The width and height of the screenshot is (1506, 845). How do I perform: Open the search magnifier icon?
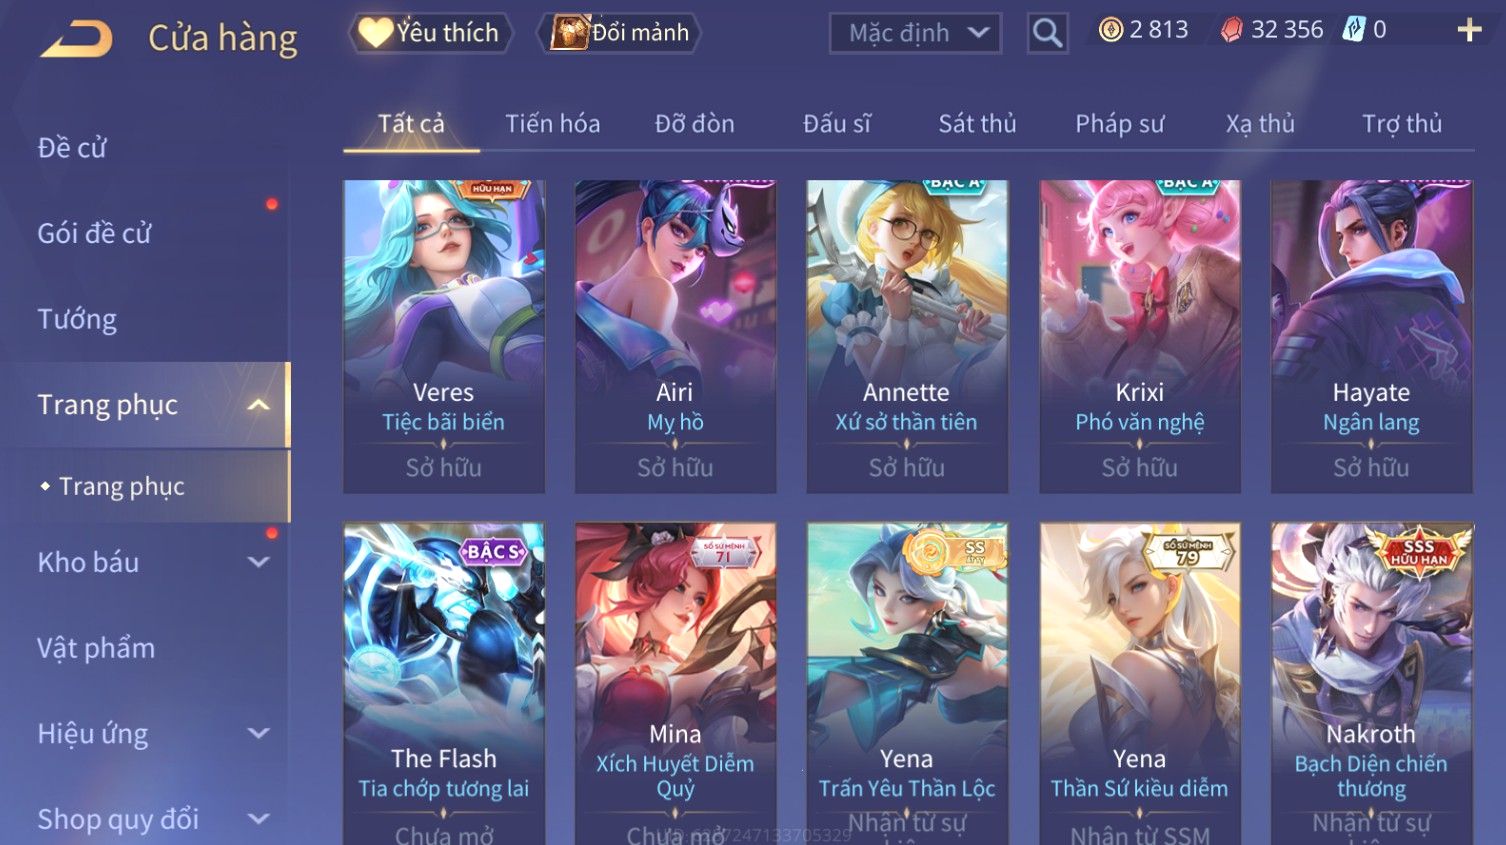coord(1047,33)
